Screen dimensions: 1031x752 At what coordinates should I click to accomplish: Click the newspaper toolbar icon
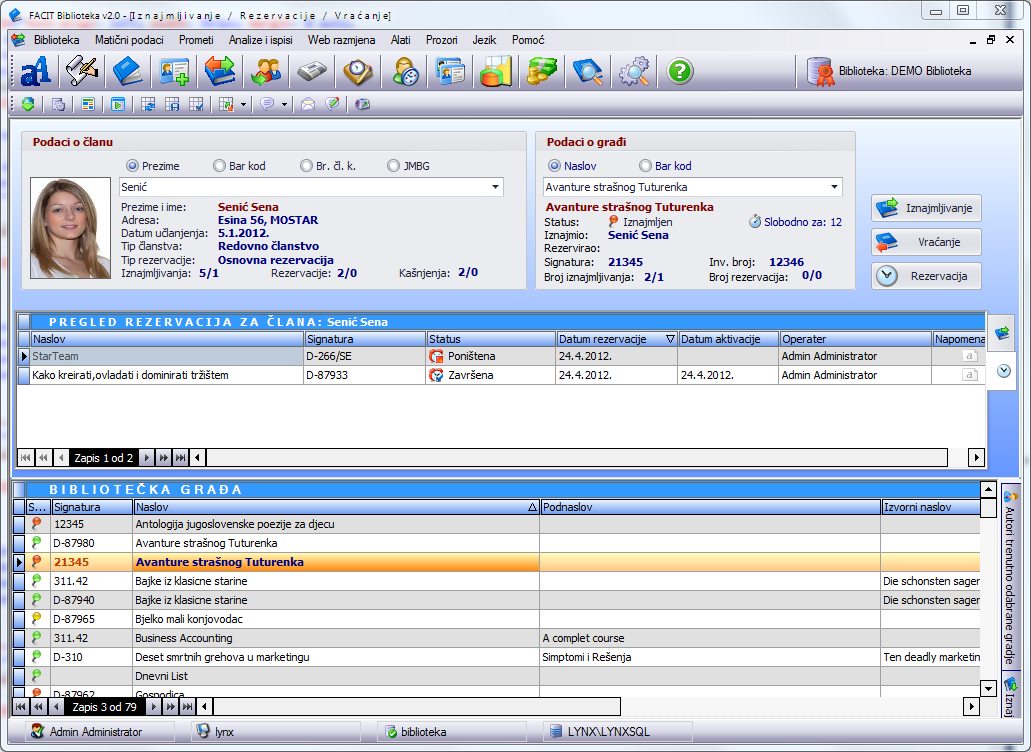pos(312,72)
